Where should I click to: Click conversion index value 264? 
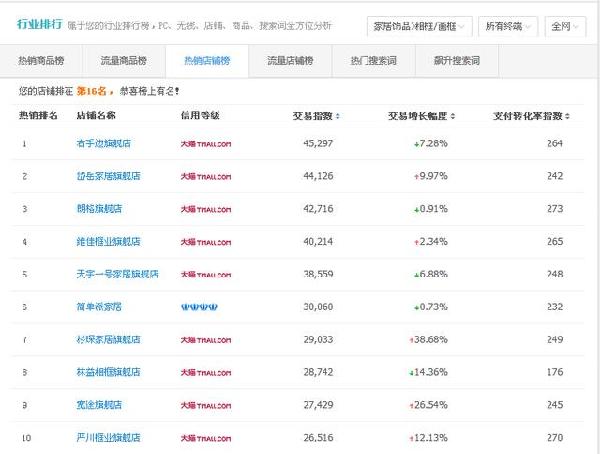[x=555, y=144]
